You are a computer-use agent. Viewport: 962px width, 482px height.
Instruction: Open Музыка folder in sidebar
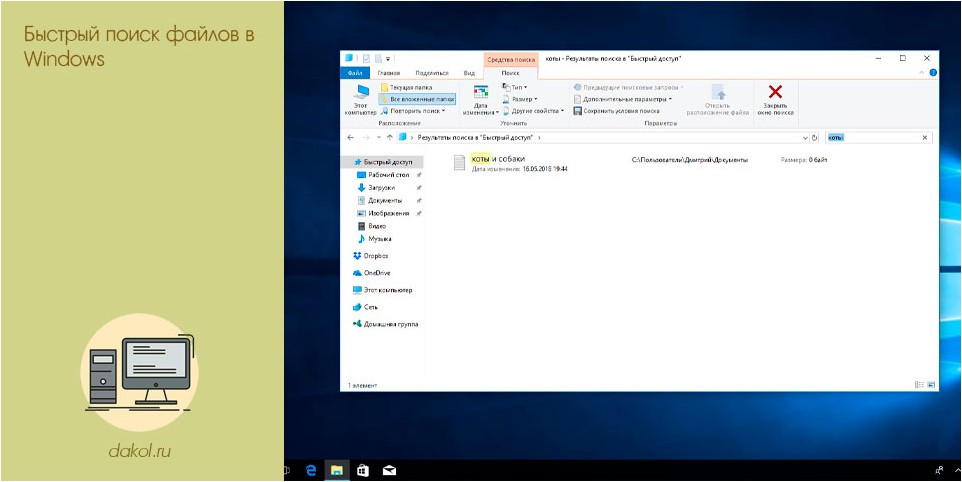(379, 239)
